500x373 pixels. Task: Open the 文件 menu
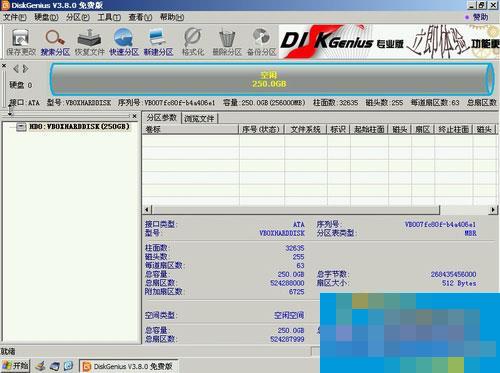[x=15, y=17]
